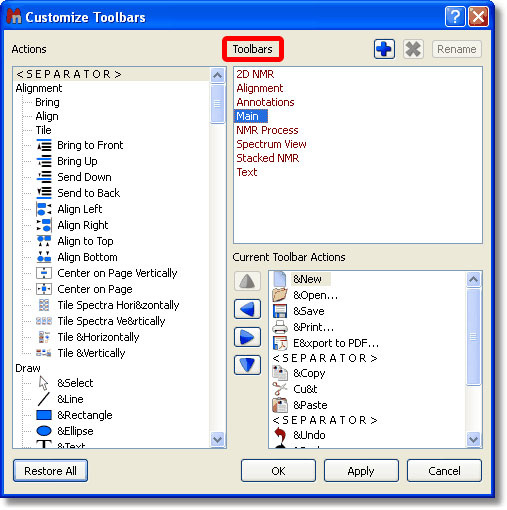Select Center on Page Vertically icon
Viewport: 507px width, 510px height.
[44, 273]
